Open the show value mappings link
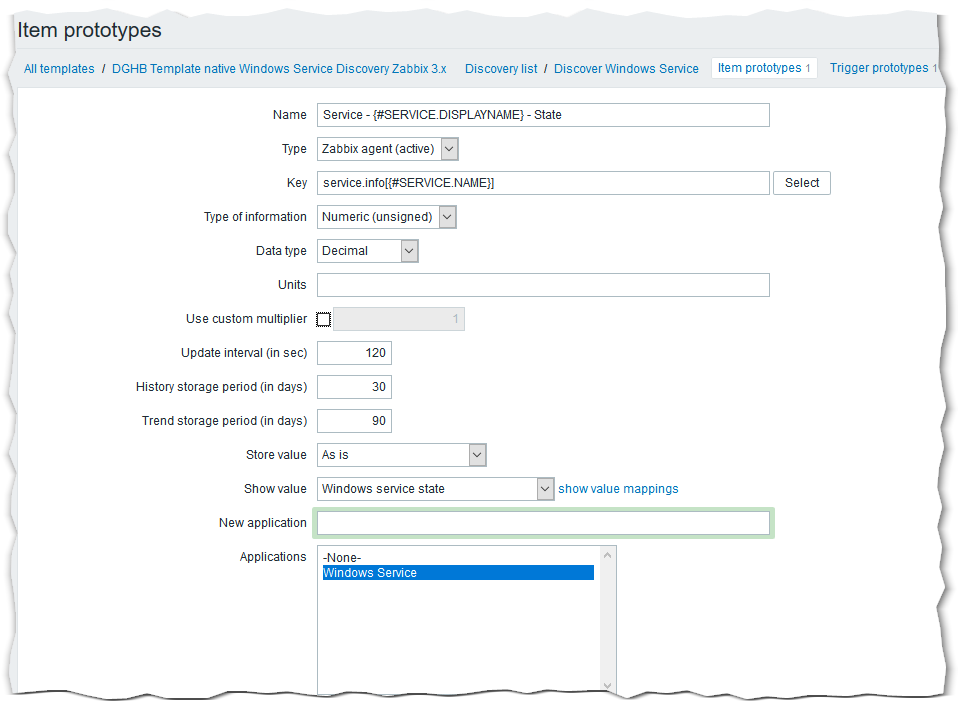 (x=618, y=489)
